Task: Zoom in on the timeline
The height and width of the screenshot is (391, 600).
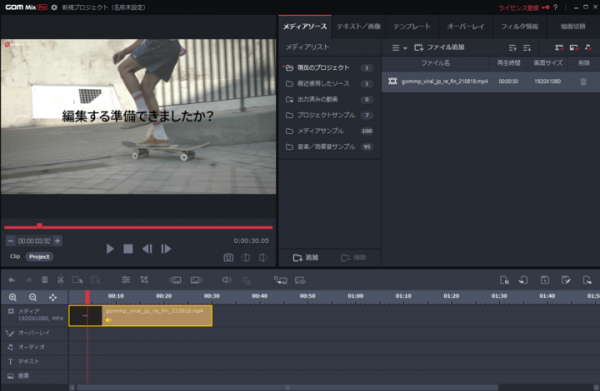Action: 13,297
